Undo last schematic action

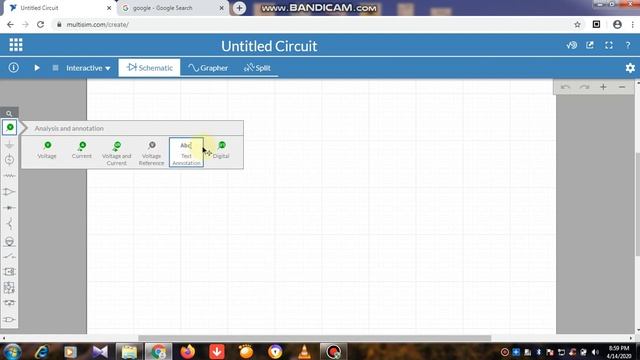(x=565, y=87)
